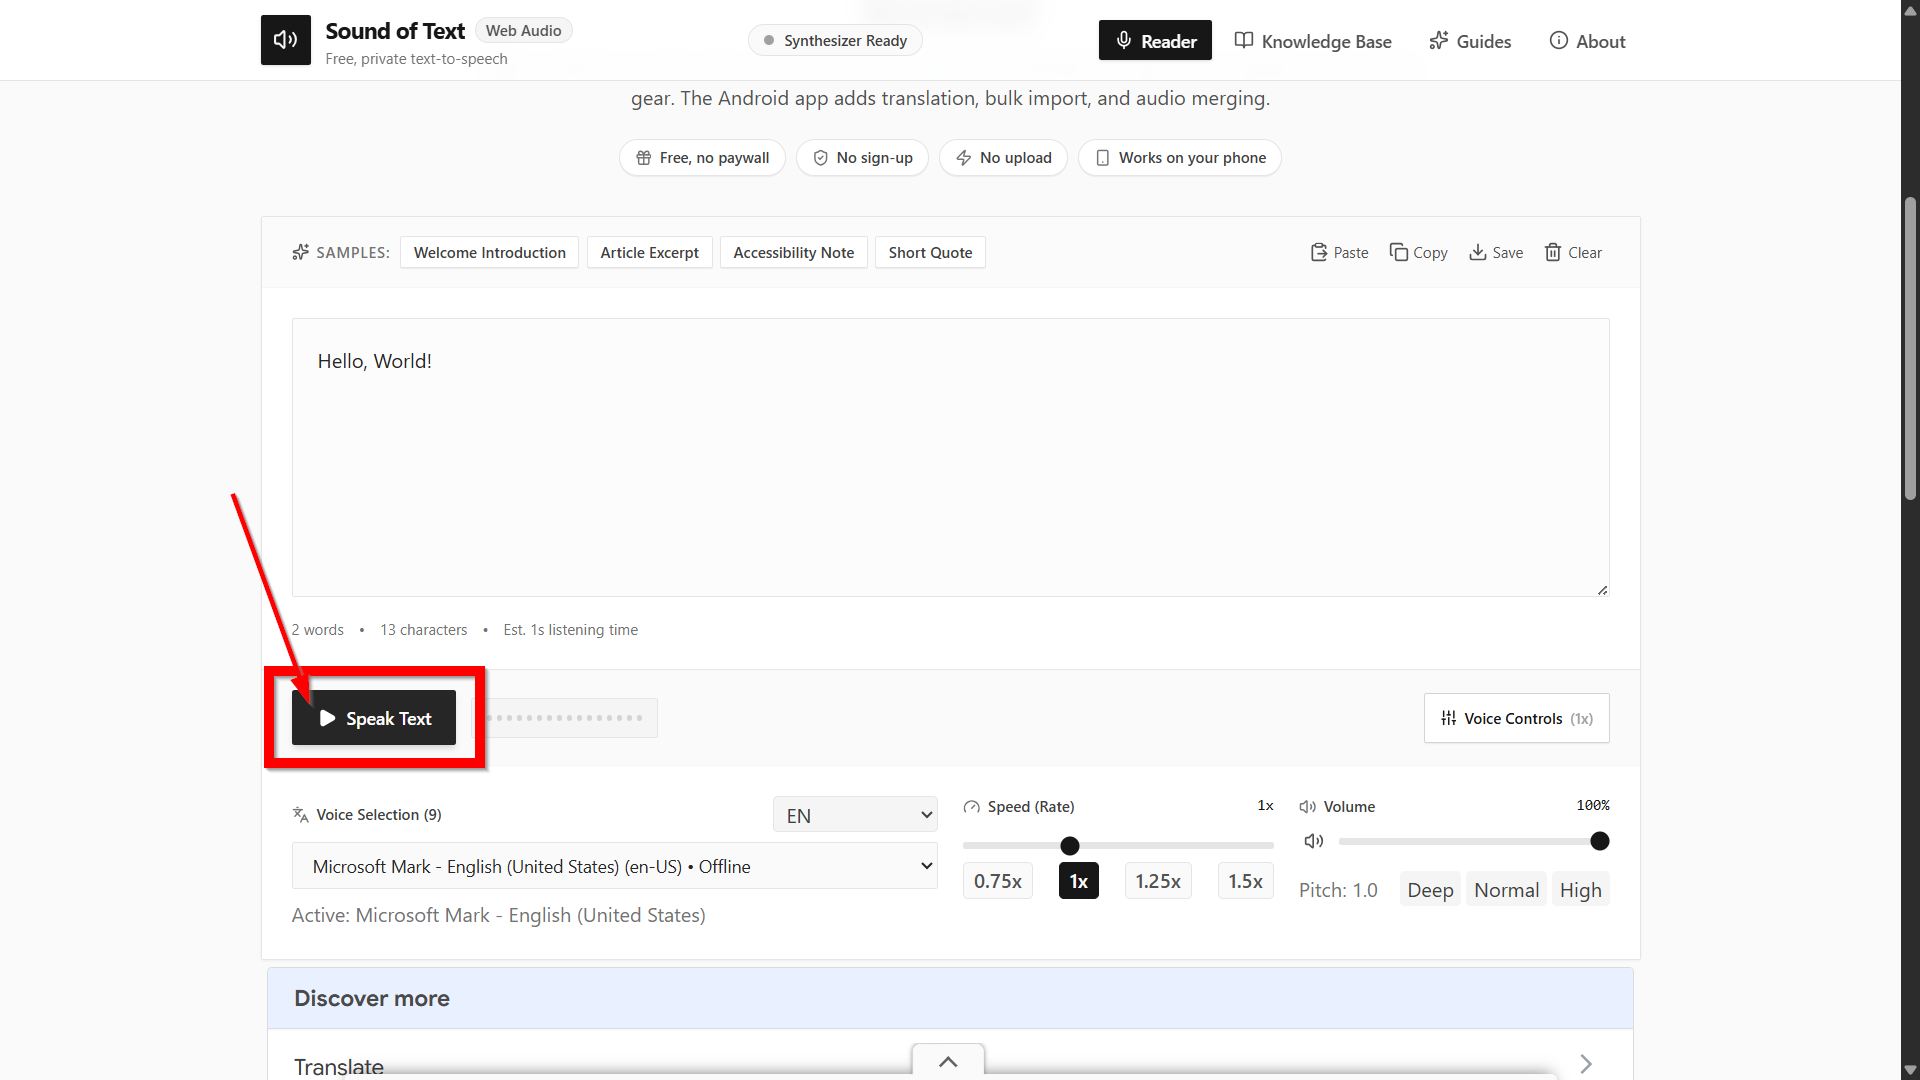Click the Discover more heading
The width and height of the screenshot is (1920, 1080).
coord(372,998)
